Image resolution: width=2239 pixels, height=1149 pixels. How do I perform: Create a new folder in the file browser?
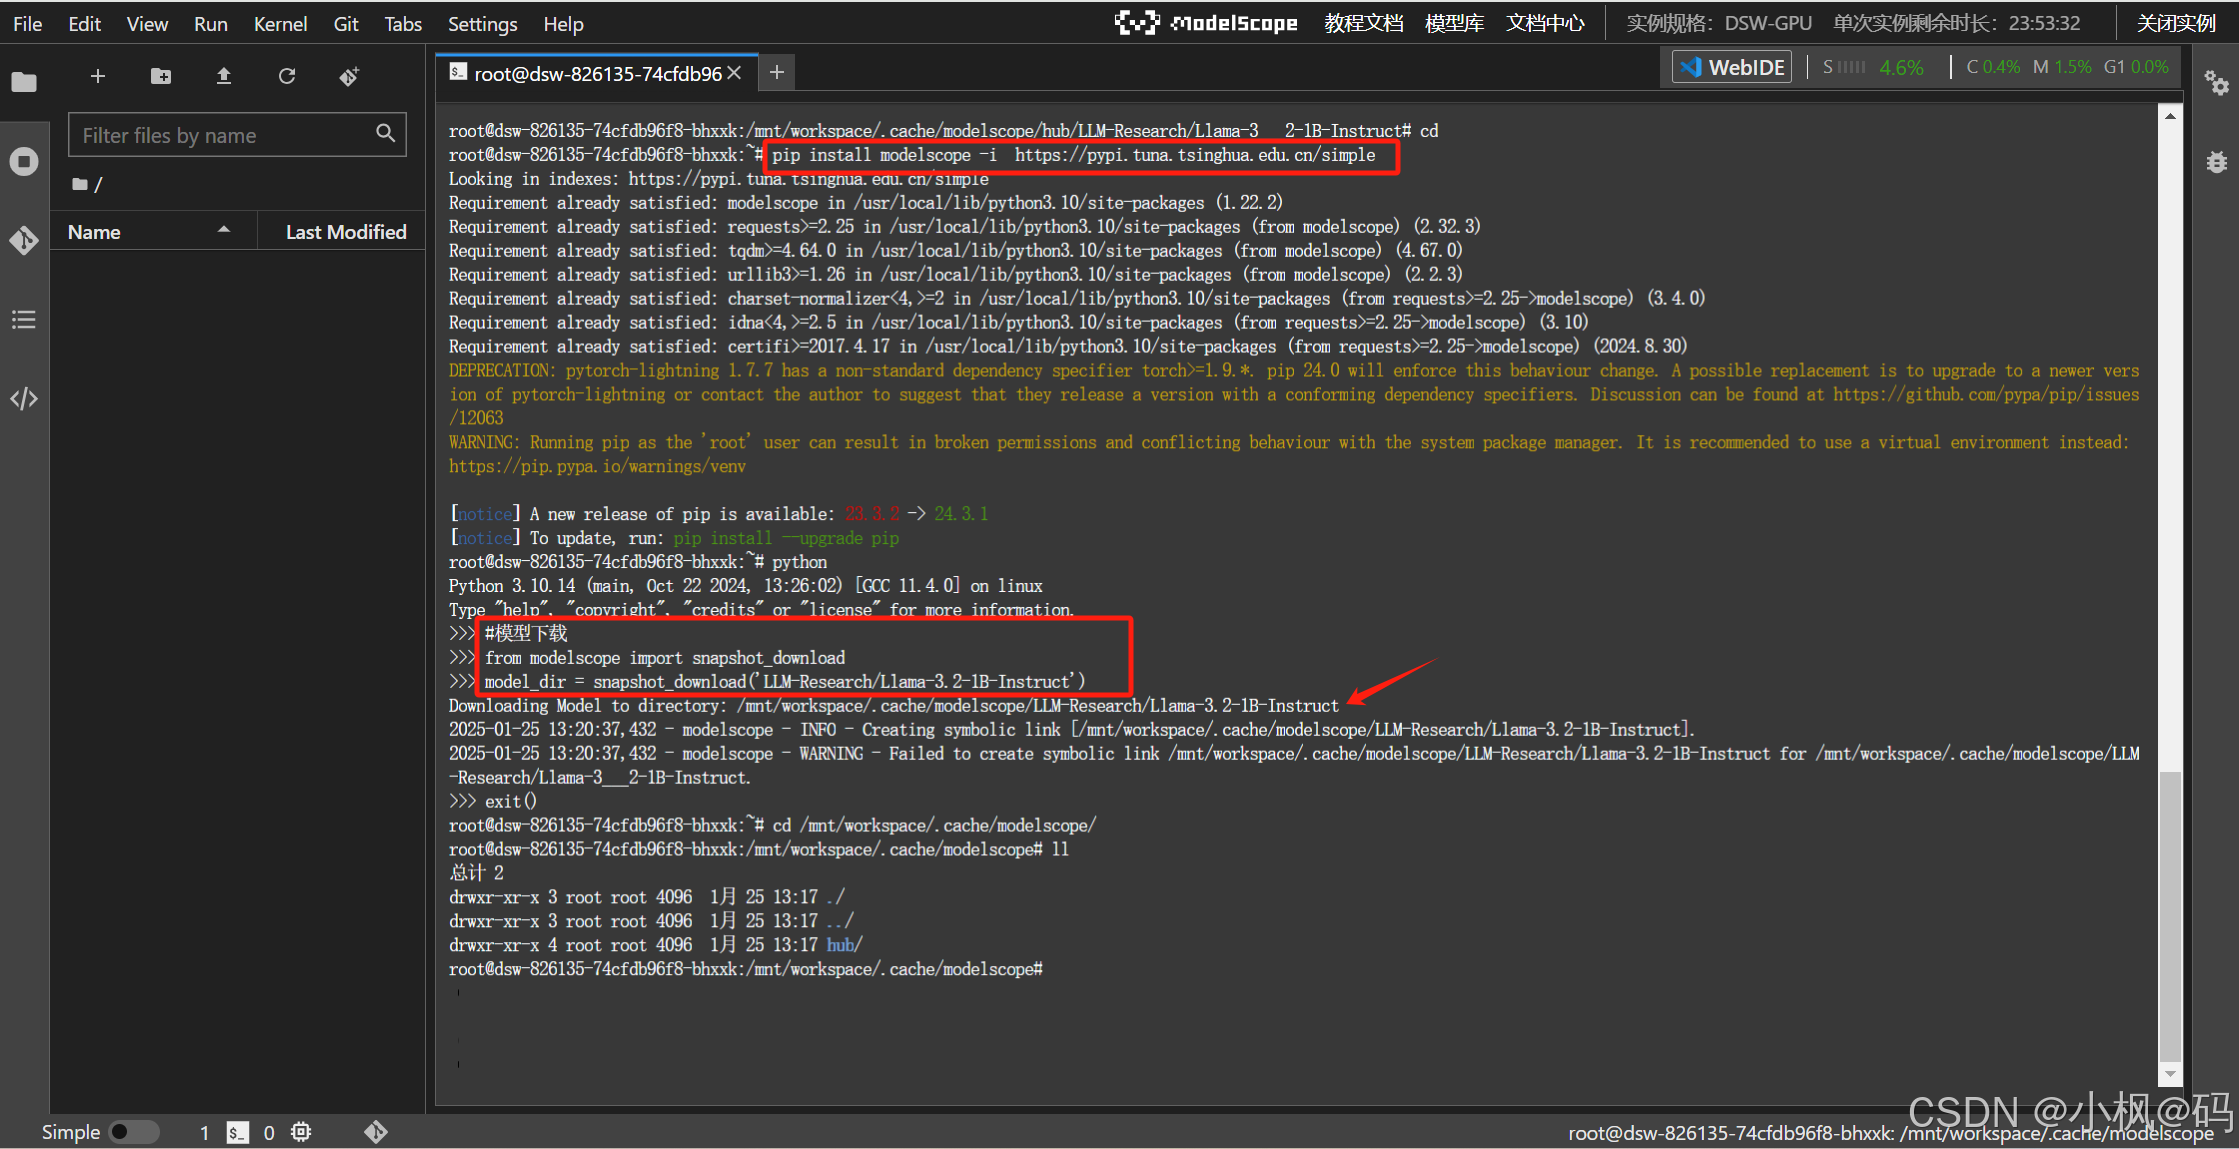161,76
